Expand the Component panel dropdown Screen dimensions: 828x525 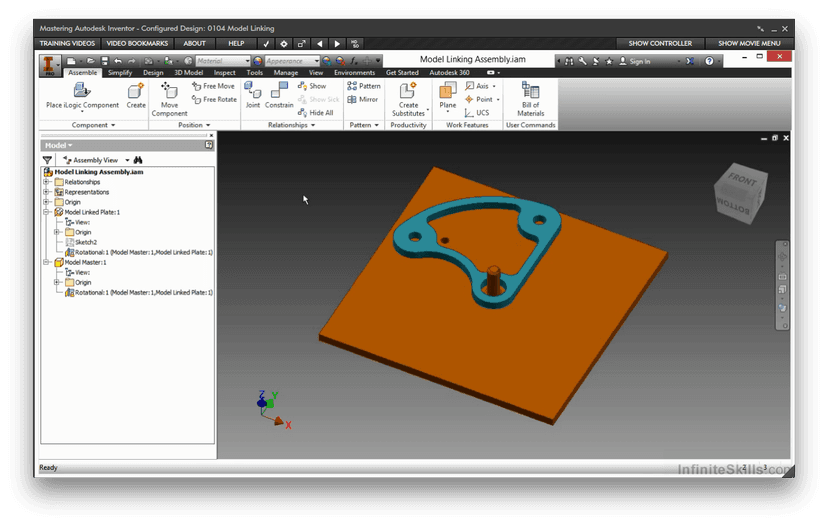(113, 125)
